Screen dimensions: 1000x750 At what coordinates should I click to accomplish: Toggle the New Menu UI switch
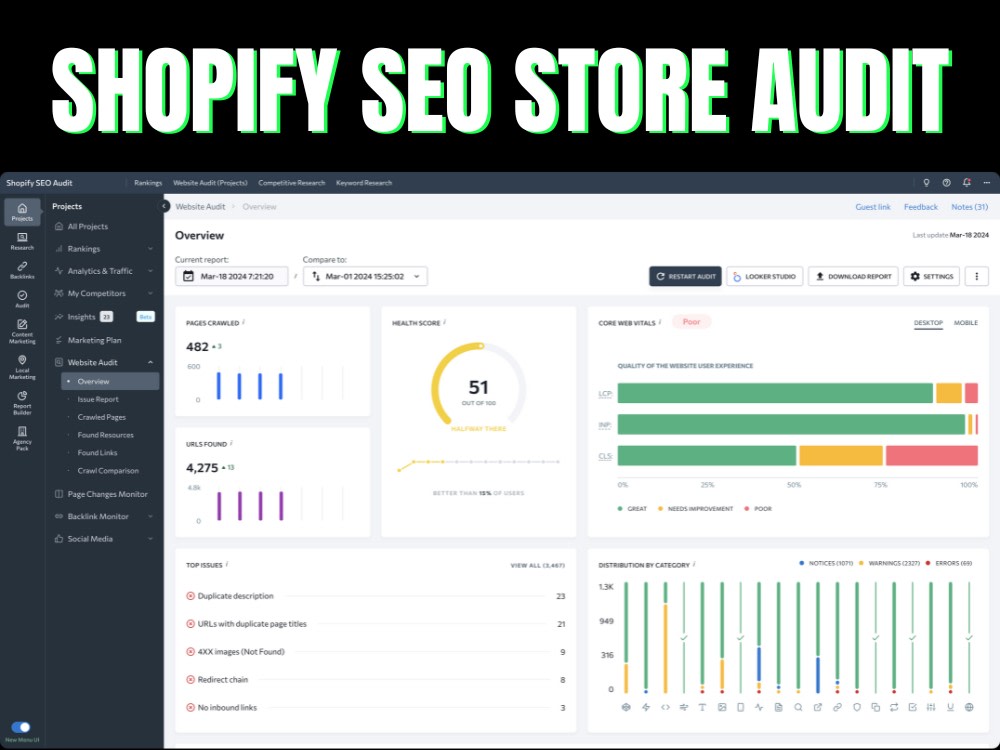tap(21, 727)
